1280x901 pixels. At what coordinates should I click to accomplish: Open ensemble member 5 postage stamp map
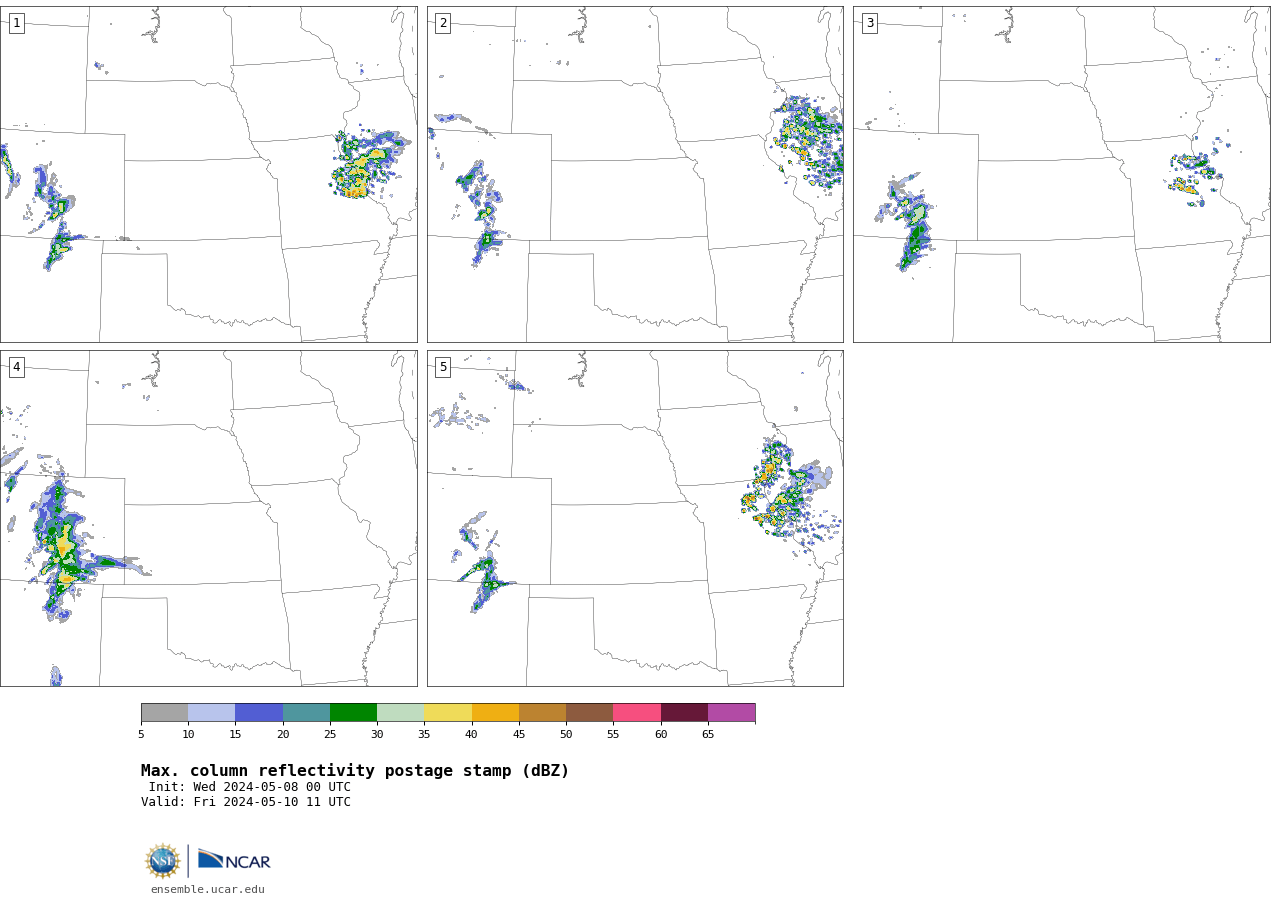coord(635,518)
